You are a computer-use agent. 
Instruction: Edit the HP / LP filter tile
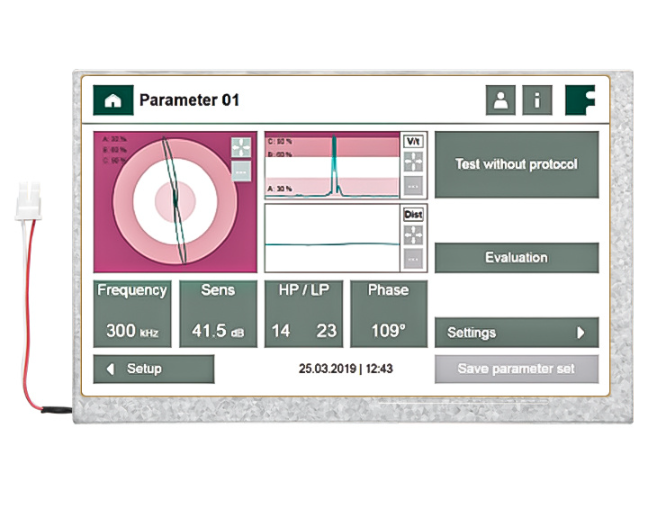(x=304, y=313)
